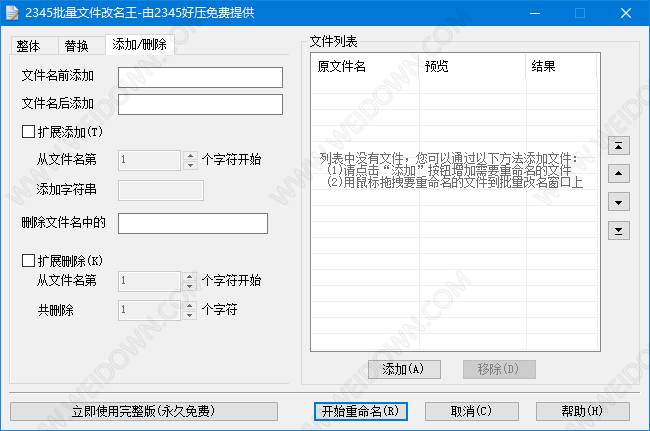The width and height of the screenshot is (650, 431).
Task: Increase the 扩展添加 start character spinner
Action: pos(190,155)
